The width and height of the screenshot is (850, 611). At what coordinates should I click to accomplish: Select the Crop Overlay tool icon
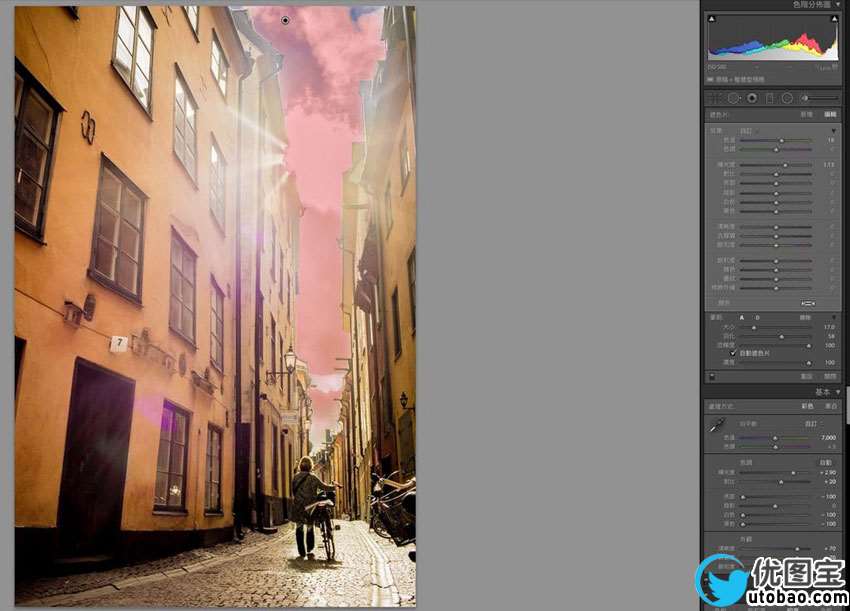click(x=714, y=98)
